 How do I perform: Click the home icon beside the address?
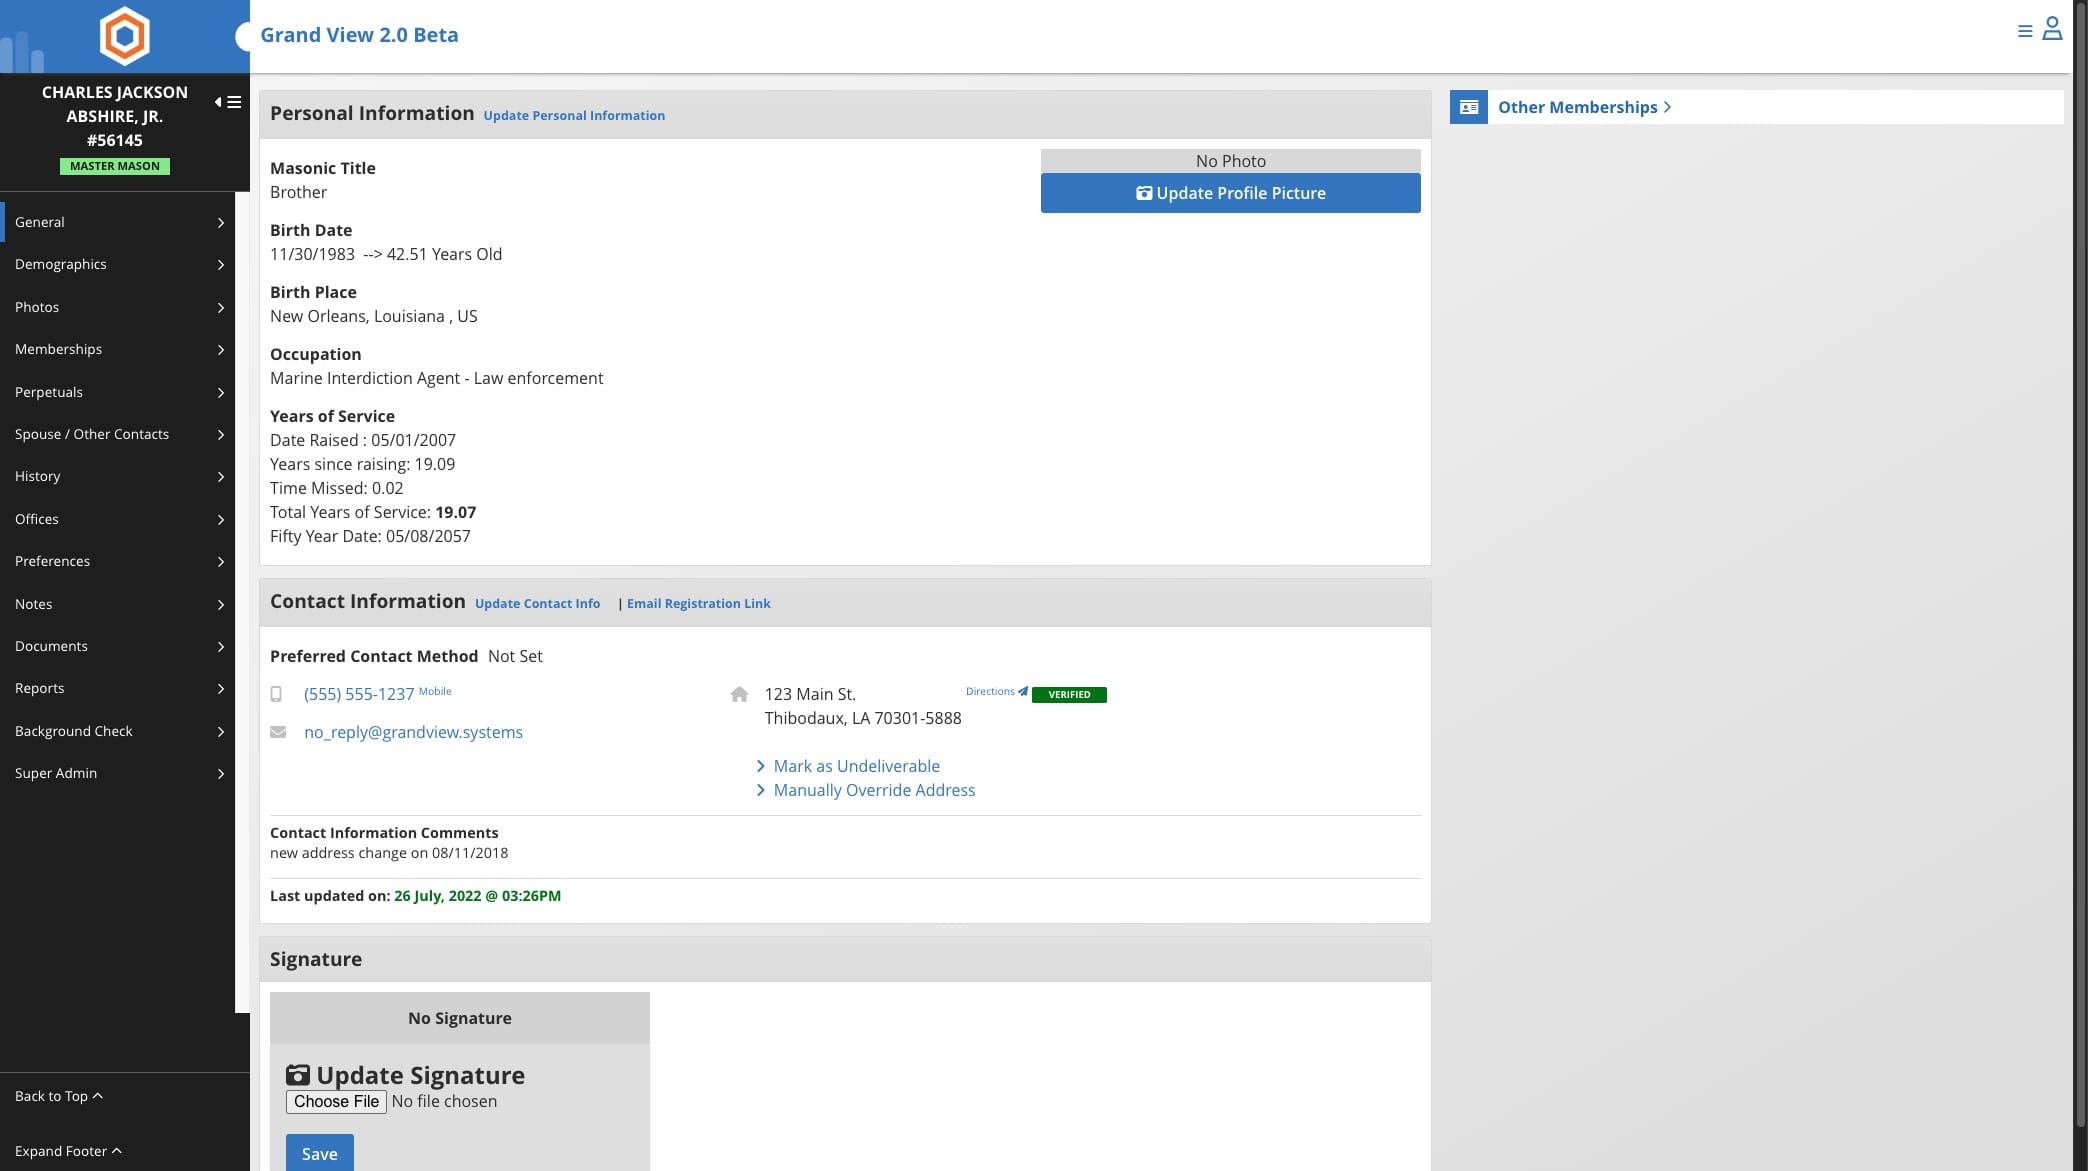coord(739,694)
